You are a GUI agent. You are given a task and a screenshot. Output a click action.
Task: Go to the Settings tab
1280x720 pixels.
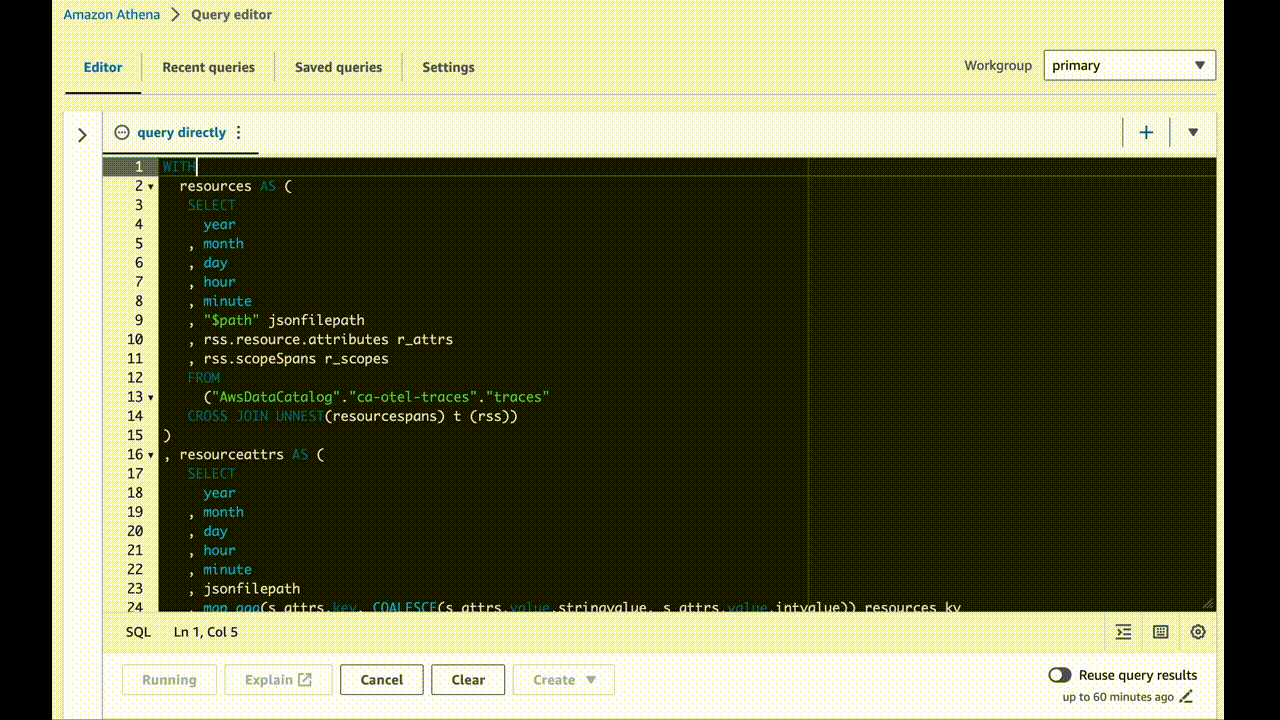click(448, 67)
